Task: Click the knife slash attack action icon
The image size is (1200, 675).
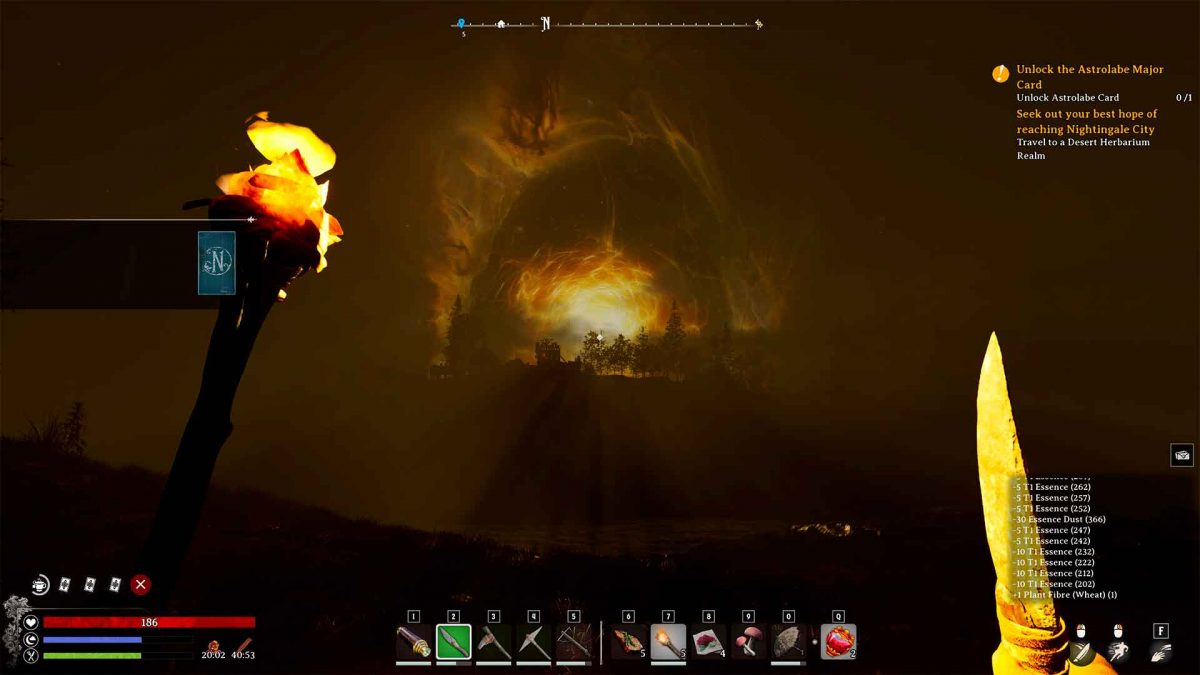Action: click(1080, 652)
